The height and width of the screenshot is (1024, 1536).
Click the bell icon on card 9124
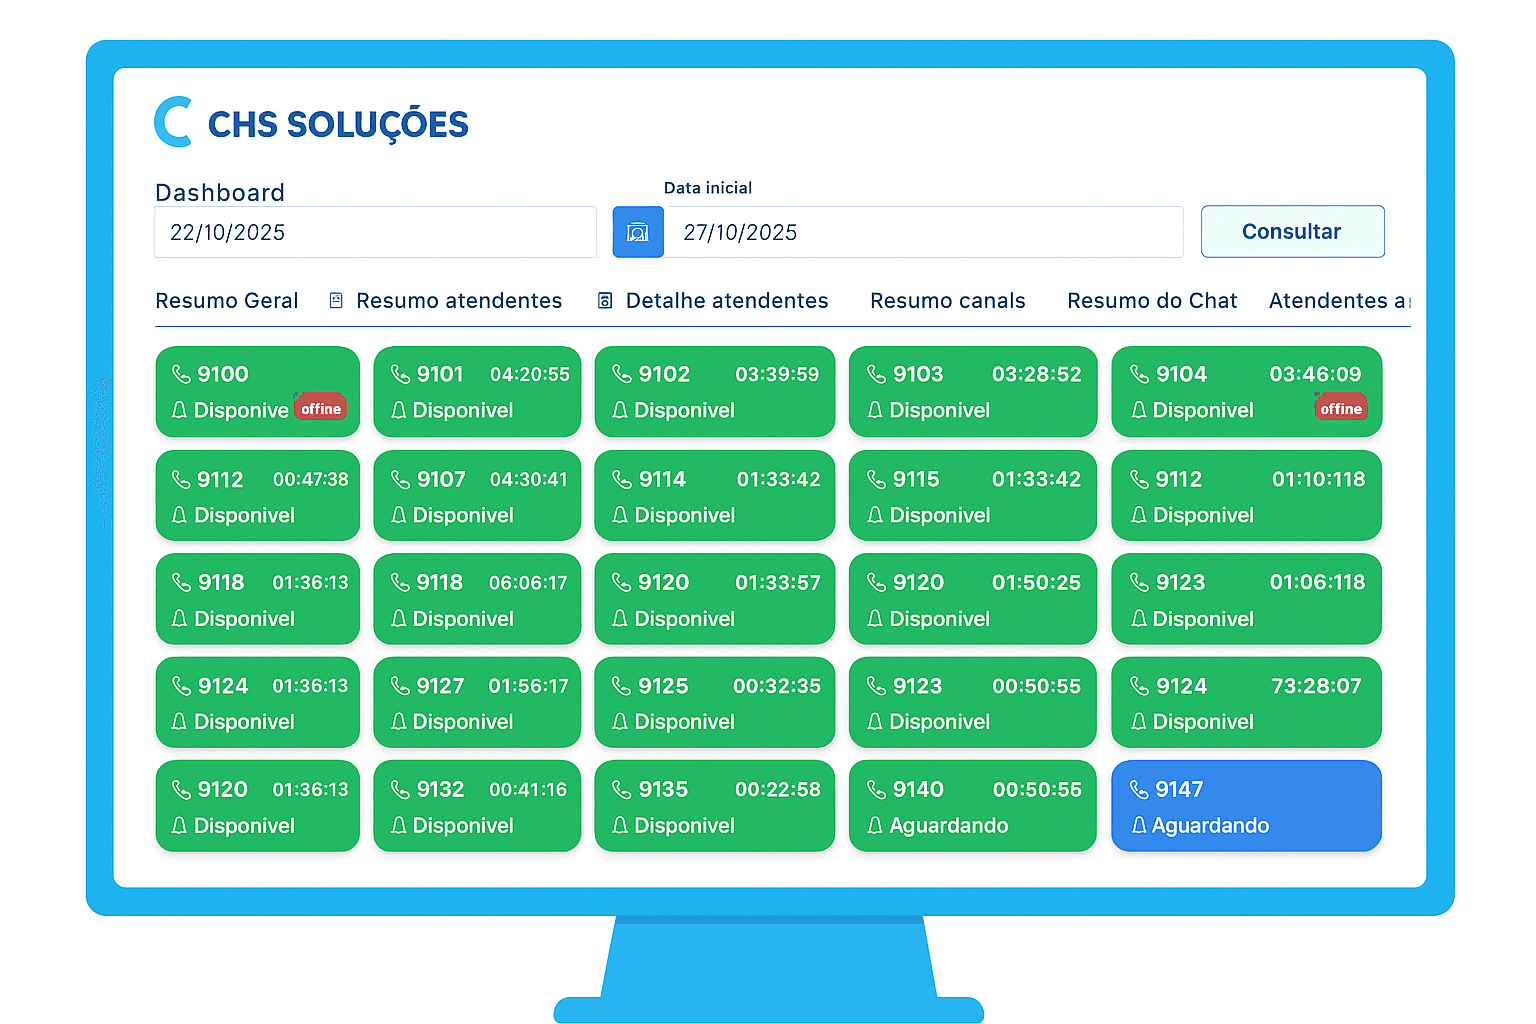[181, 722]
